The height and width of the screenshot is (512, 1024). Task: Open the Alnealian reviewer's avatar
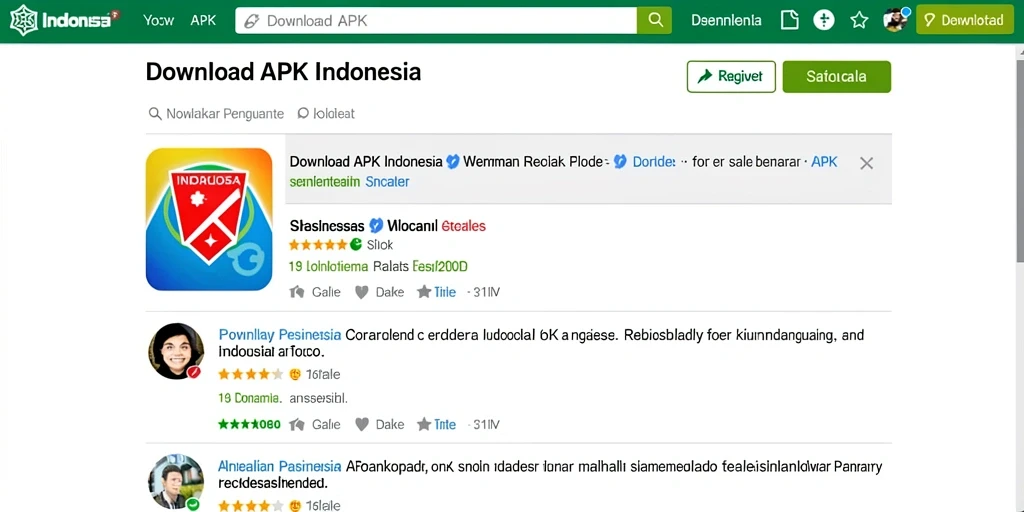click(176, 483)
